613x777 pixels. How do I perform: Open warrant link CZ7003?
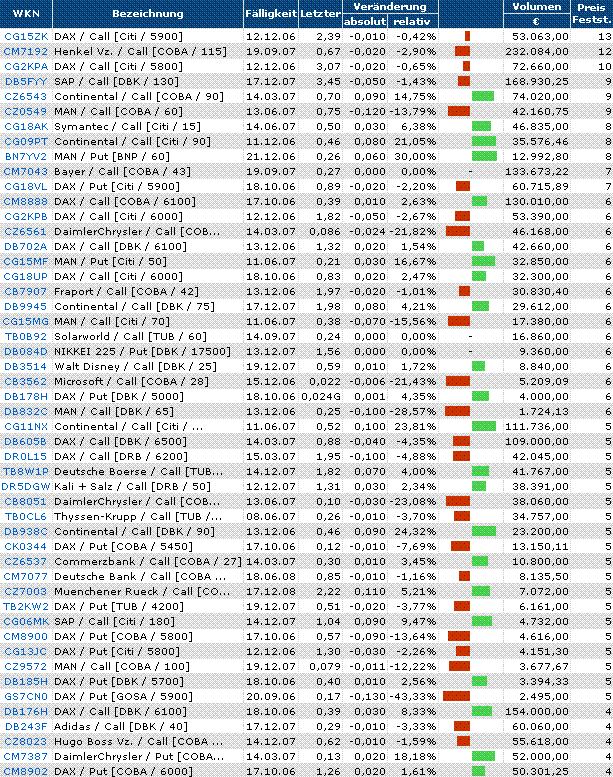click(26, 592)
